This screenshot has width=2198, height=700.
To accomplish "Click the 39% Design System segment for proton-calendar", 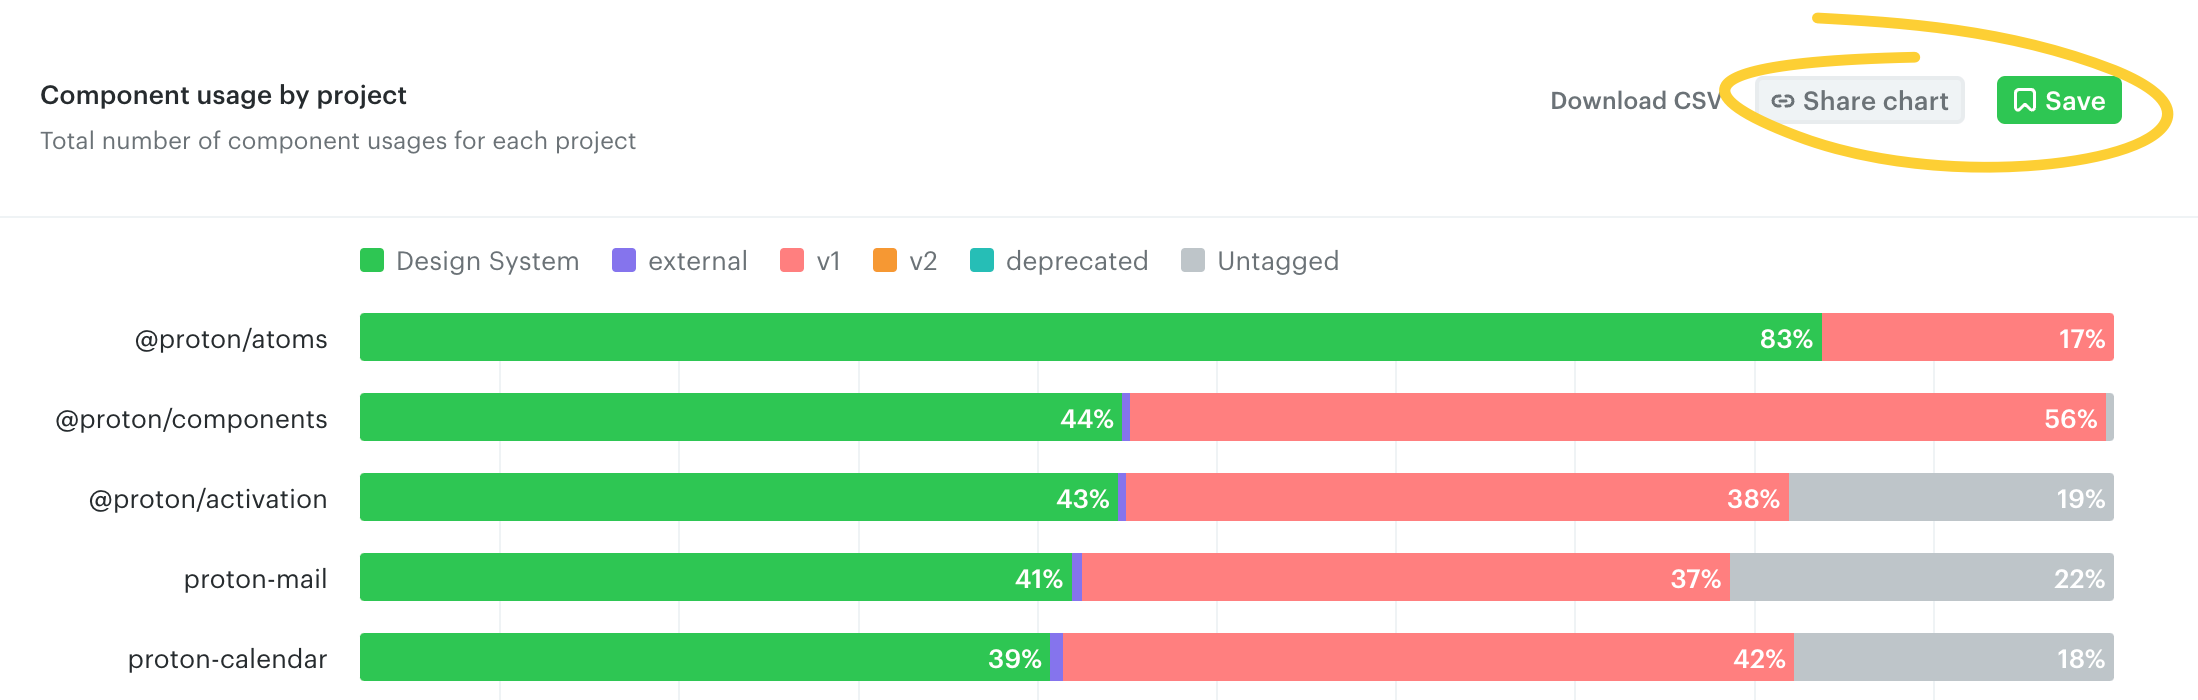I will [x=704, y=657].
